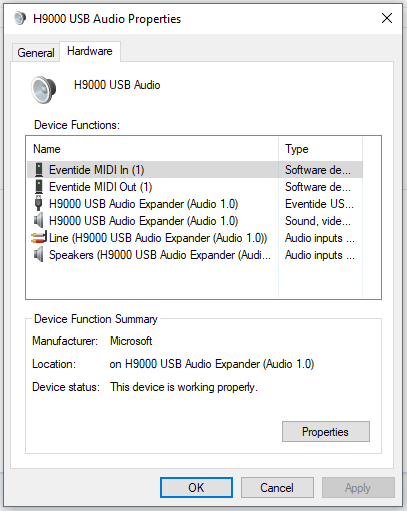This screenshot has width=407, height=511.
Task: Select the Speakers (H9000 USB Audio Expander) entry
Action: (x=195, y=255)
